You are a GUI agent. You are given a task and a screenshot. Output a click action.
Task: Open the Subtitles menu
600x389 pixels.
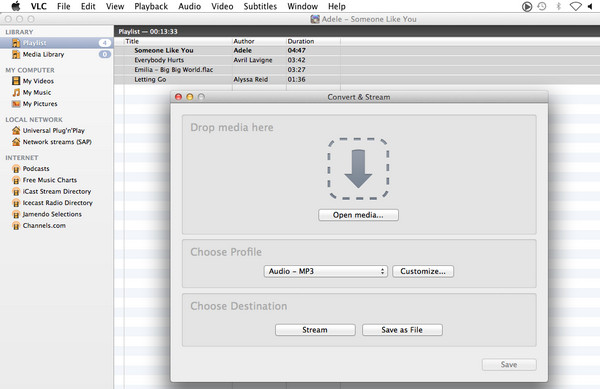click(260, 7)
